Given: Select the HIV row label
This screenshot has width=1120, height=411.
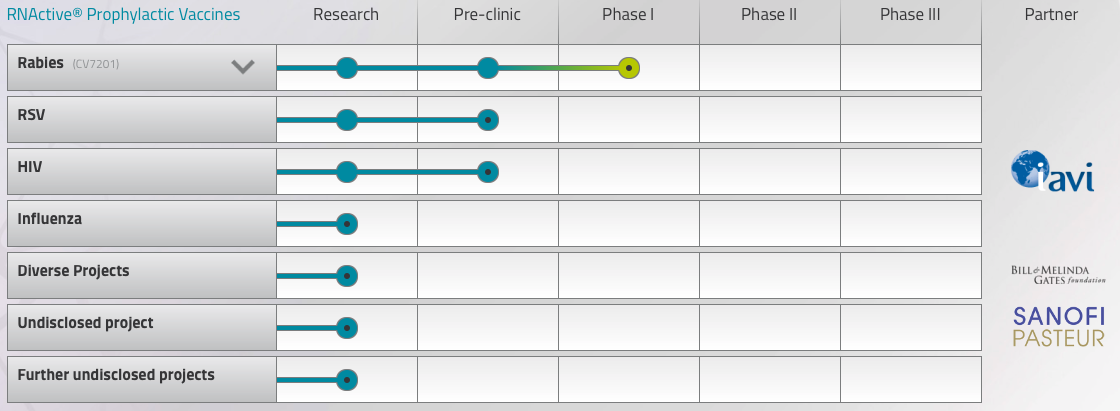Looking at the screenshot, I should [30, 167].
